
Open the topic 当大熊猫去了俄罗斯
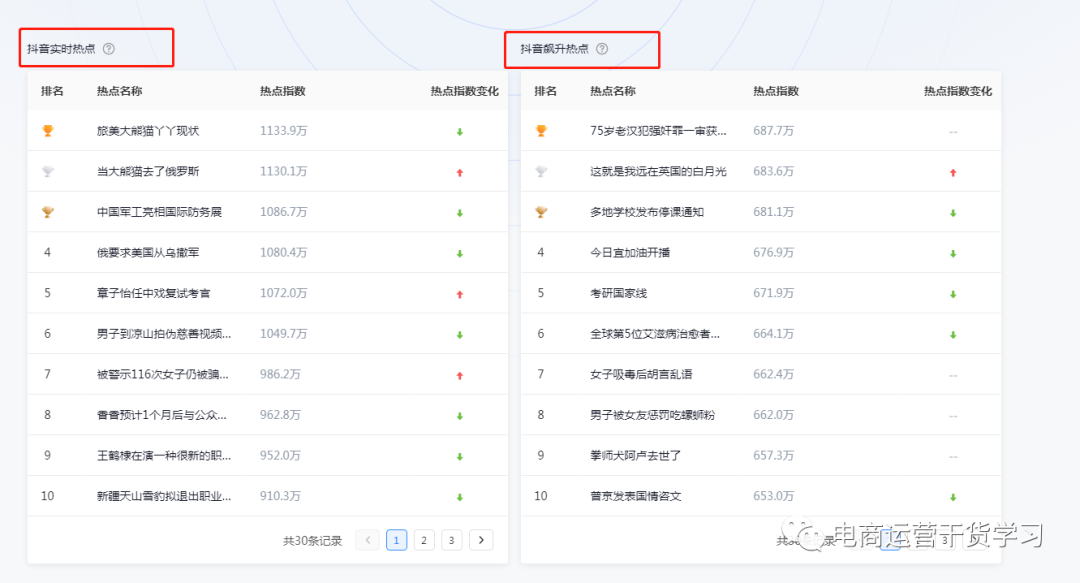tap(148, 172)
